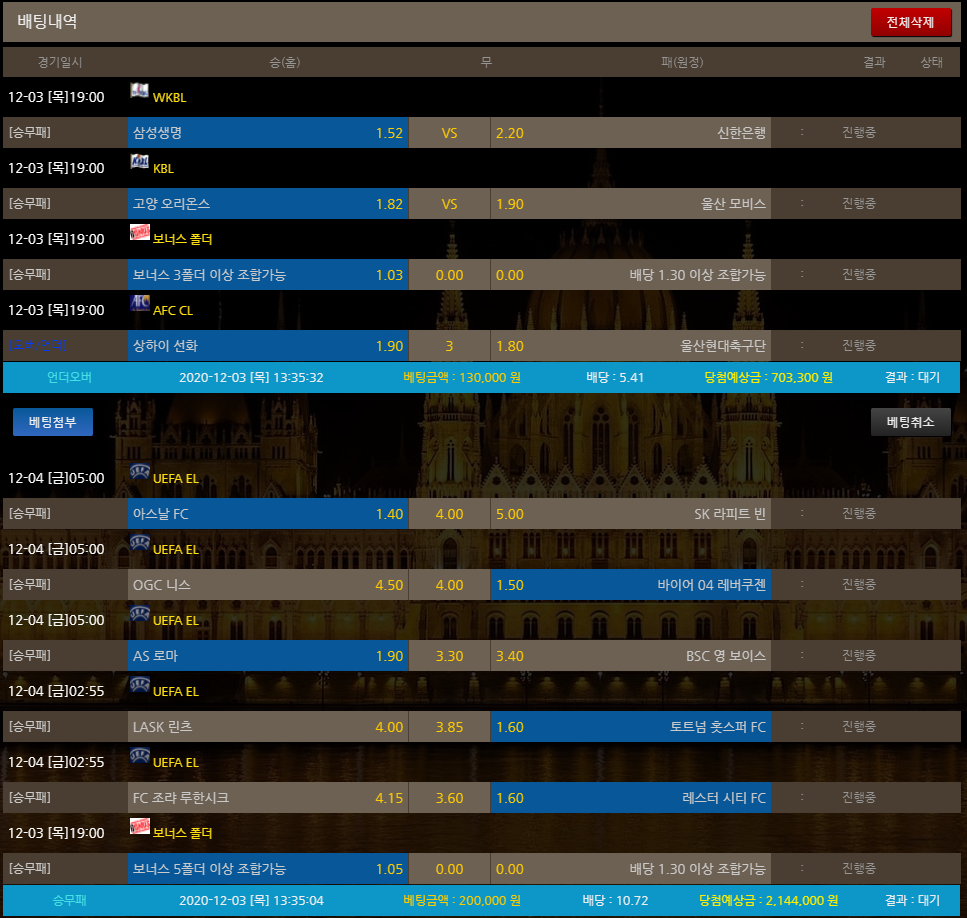
Task: Select 삼성생명 home odds 1.52
Action: (267, 133)
